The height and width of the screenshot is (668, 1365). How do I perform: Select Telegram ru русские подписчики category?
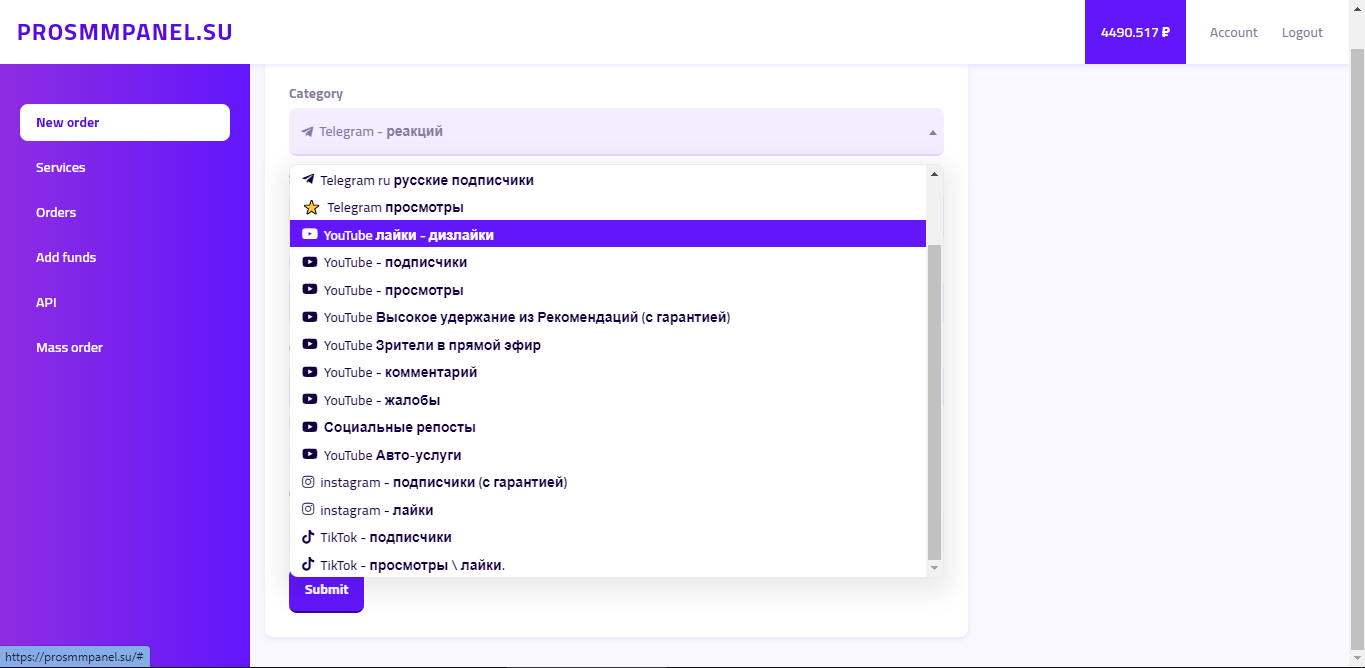pyautogui.click(x=608, y=180)
